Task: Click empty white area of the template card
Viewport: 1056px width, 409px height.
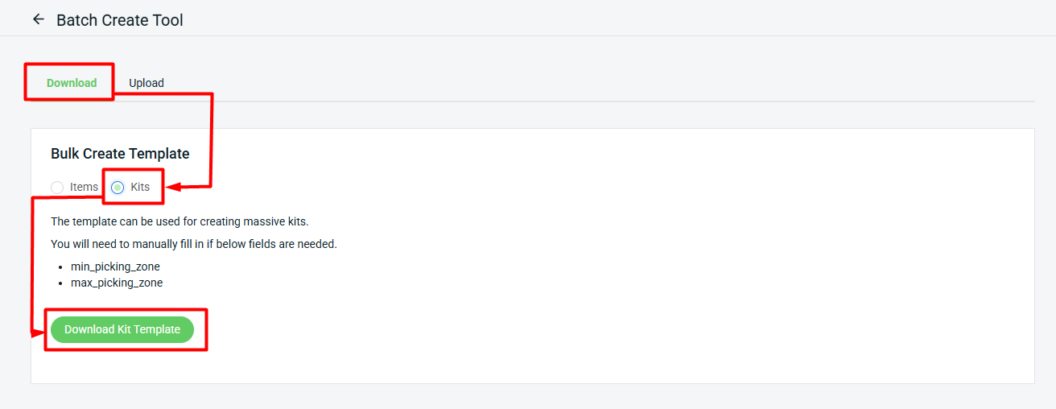Action: pos(650,280)
